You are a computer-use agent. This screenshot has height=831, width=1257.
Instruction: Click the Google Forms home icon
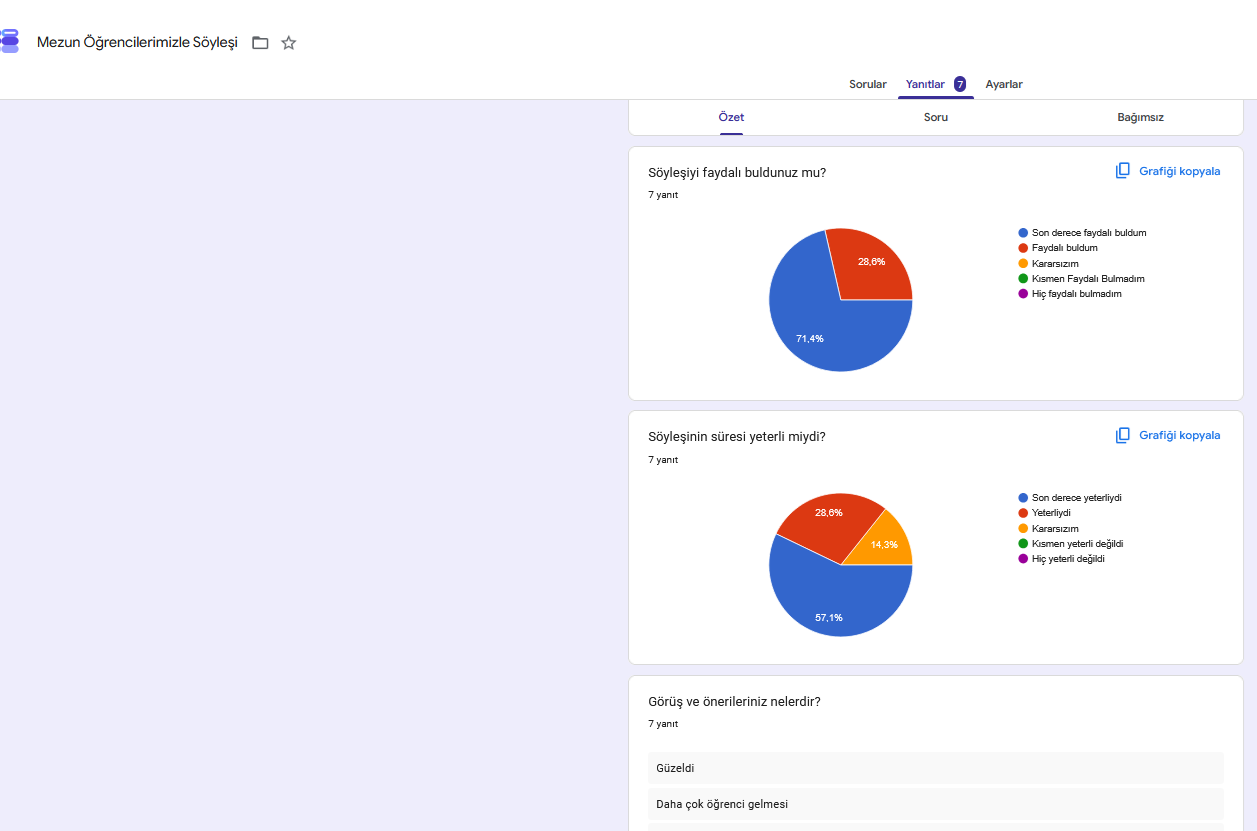(x=9, y=42)
